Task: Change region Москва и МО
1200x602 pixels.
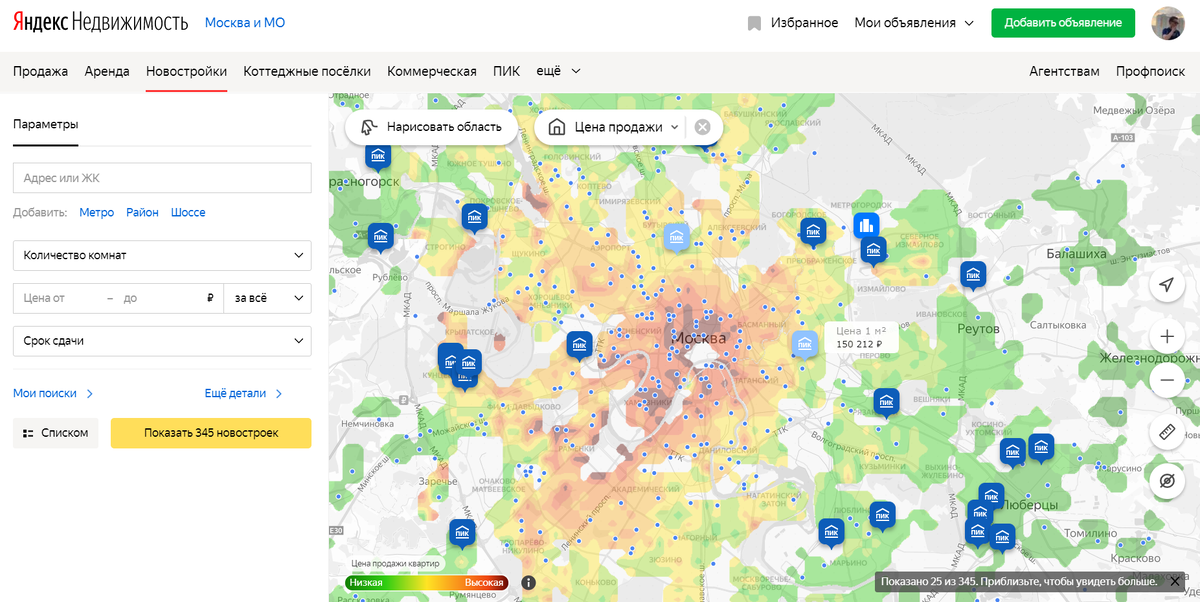Action: (245, 22)
